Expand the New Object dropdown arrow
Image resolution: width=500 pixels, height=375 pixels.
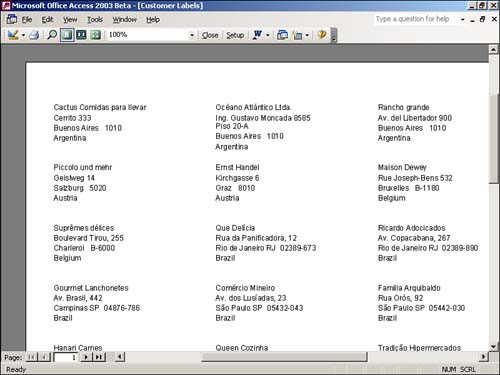tap(307, 35)
